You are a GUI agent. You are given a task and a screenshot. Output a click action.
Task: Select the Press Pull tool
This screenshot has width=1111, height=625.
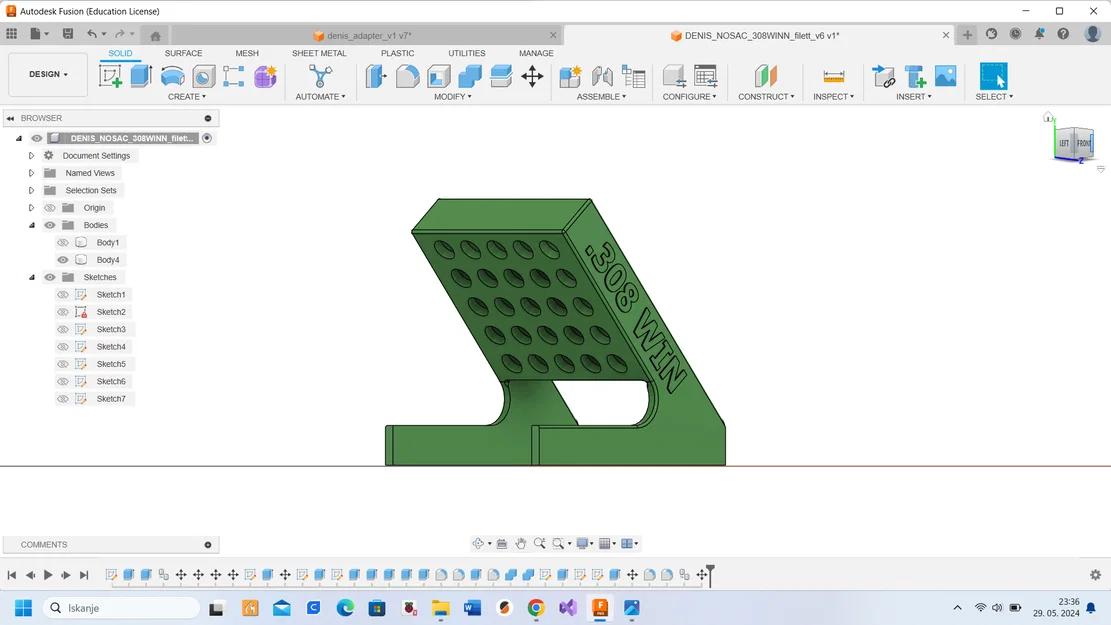click(x=376, y=77)
